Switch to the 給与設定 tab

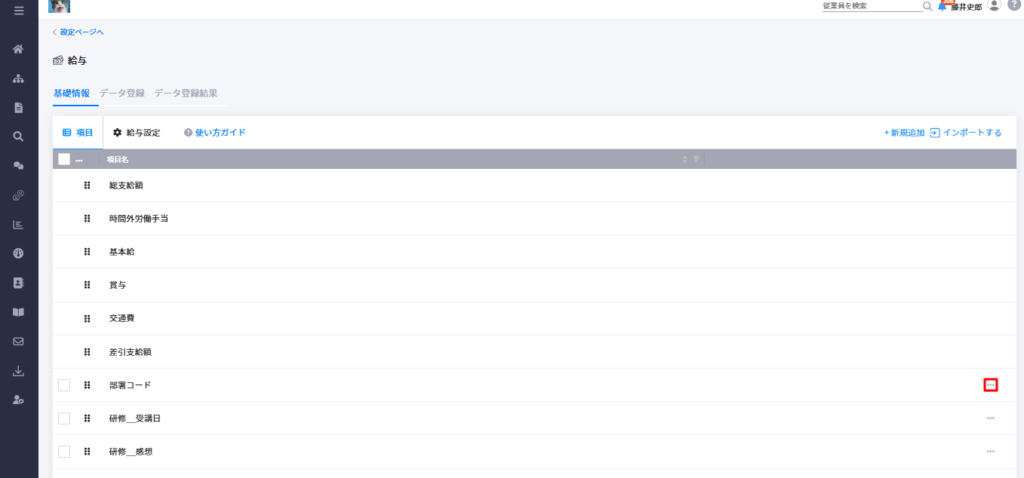click(136, 133)
